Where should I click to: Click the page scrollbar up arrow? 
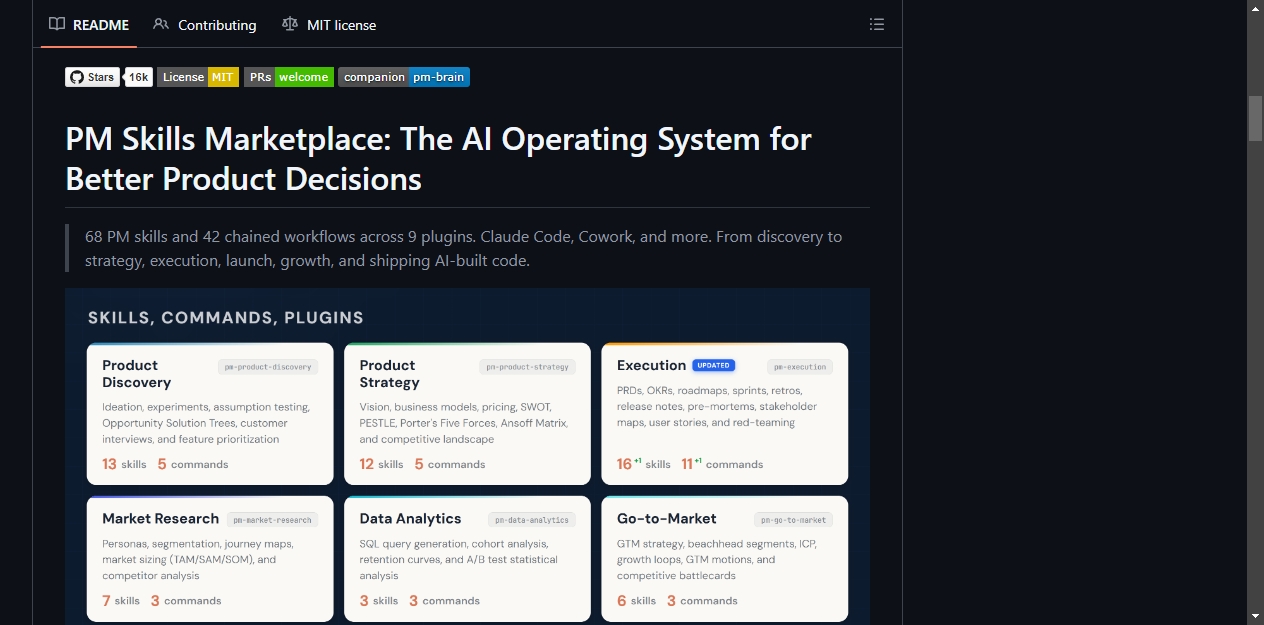pos(1255,8)
